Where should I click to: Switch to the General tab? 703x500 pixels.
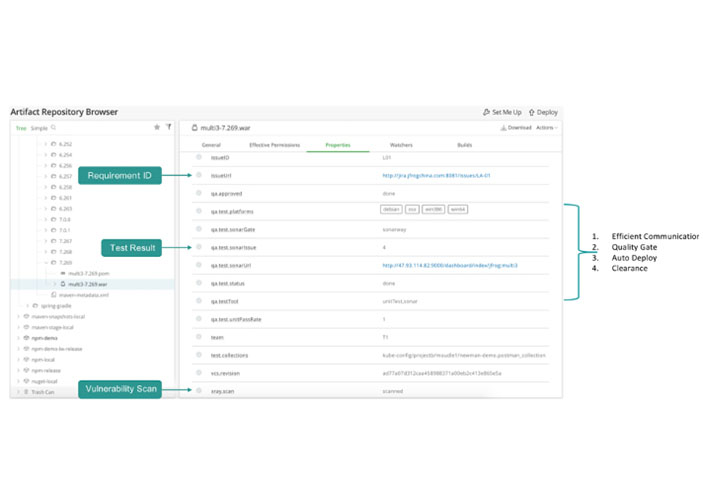coord(211,145)
